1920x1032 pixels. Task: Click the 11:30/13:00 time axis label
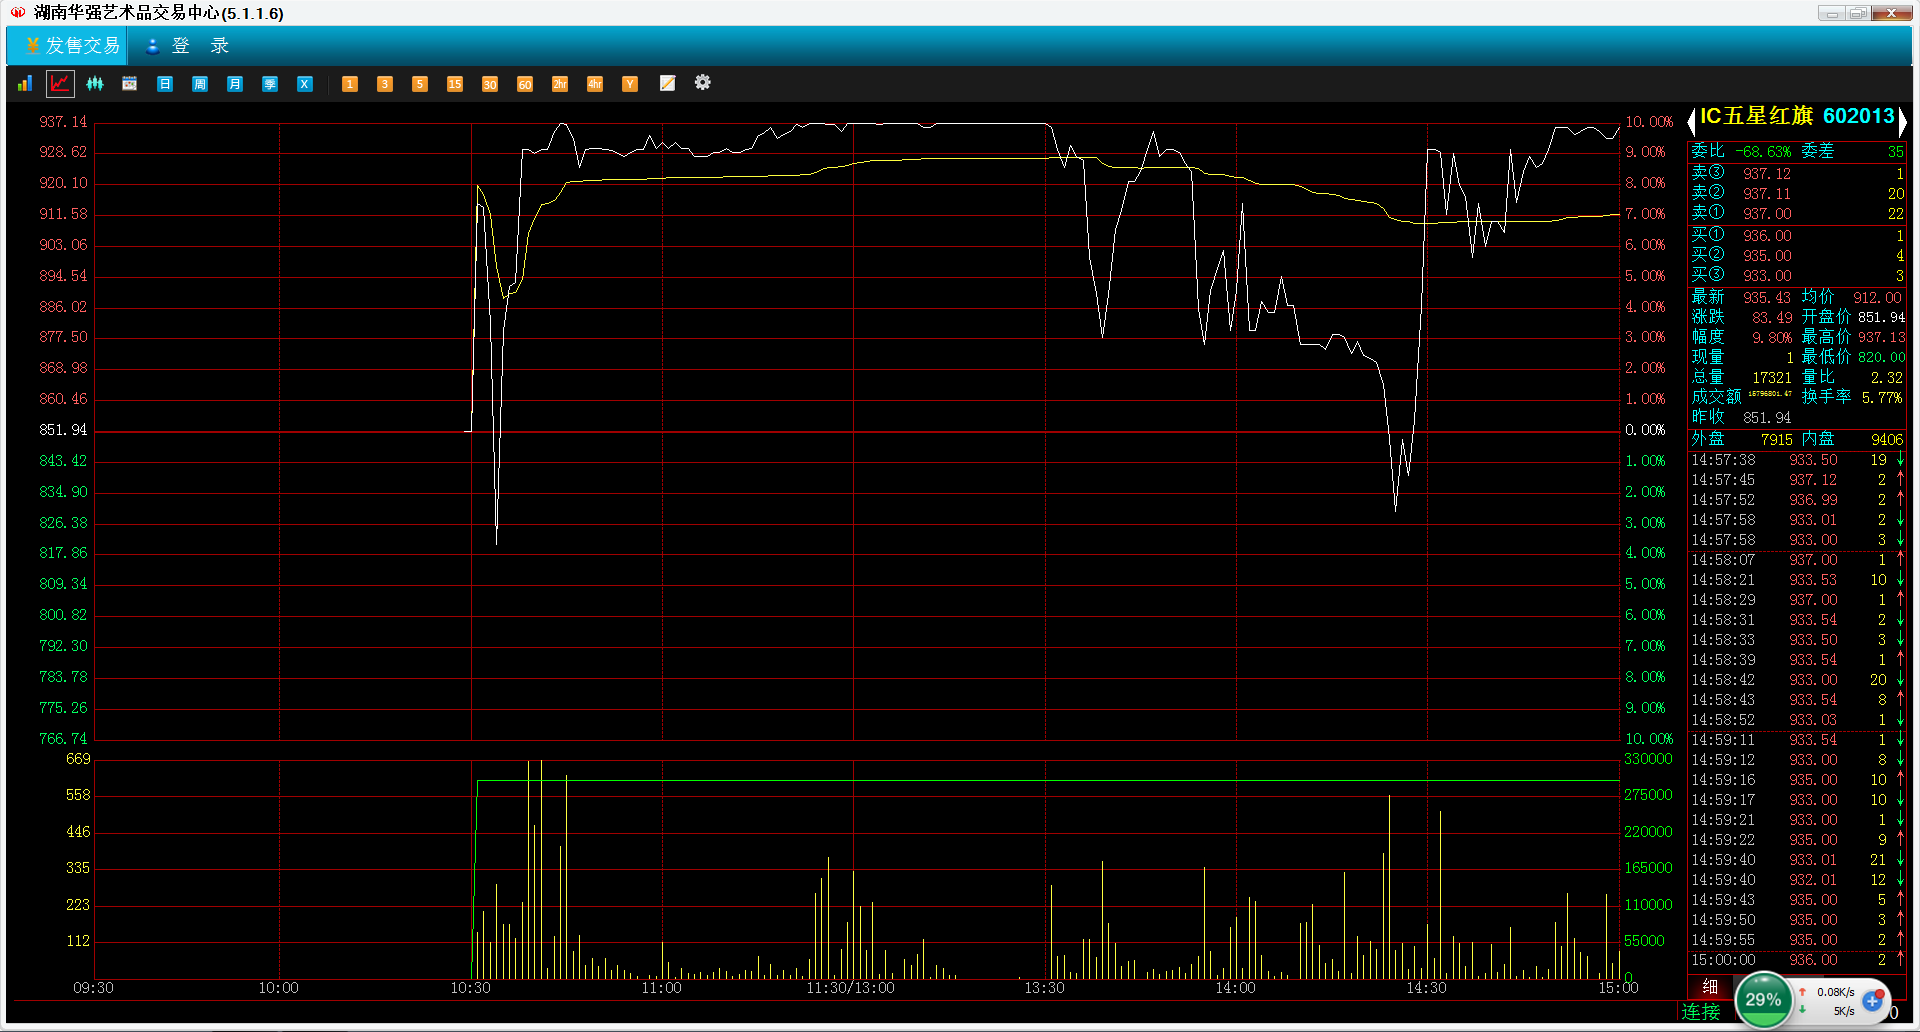click(x=850, y=988)
